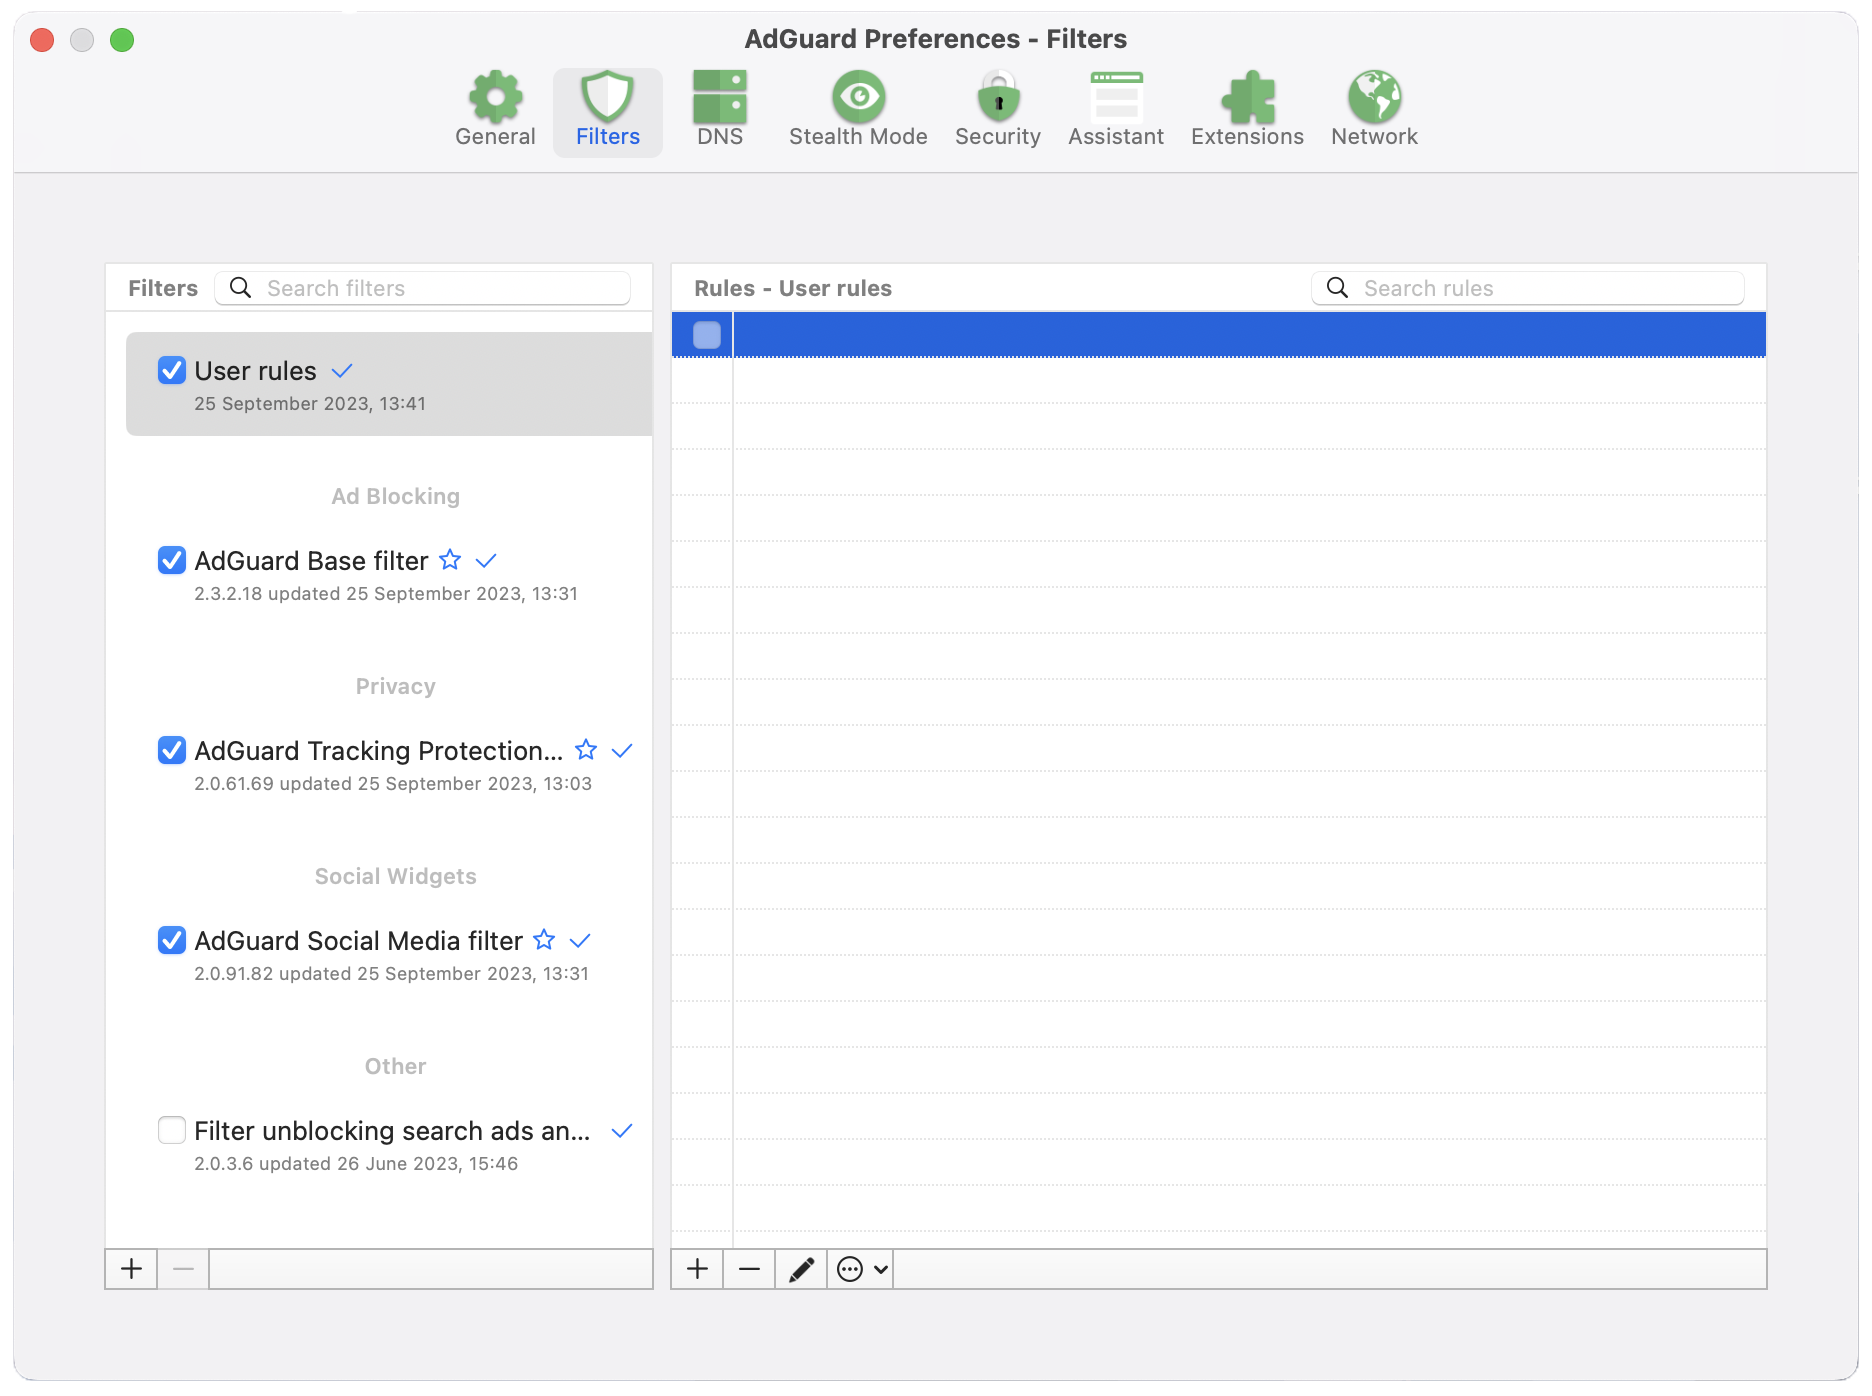Click the star icon beside AdGuard Social Media filter

pos(544,939)
